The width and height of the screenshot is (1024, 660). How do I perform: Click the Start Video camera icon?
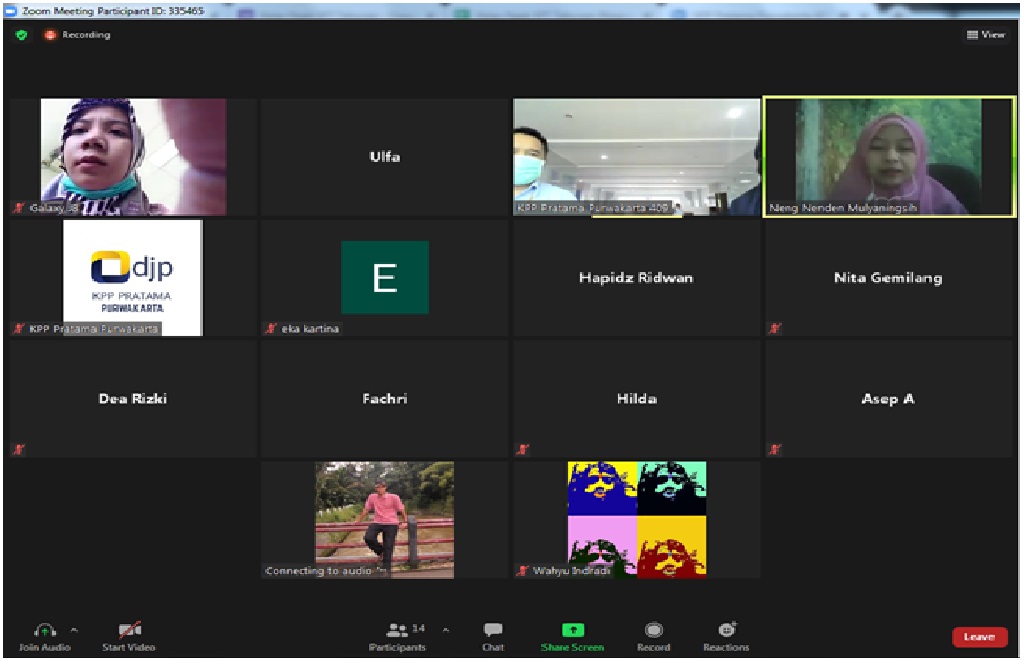[x=128, y=630]
